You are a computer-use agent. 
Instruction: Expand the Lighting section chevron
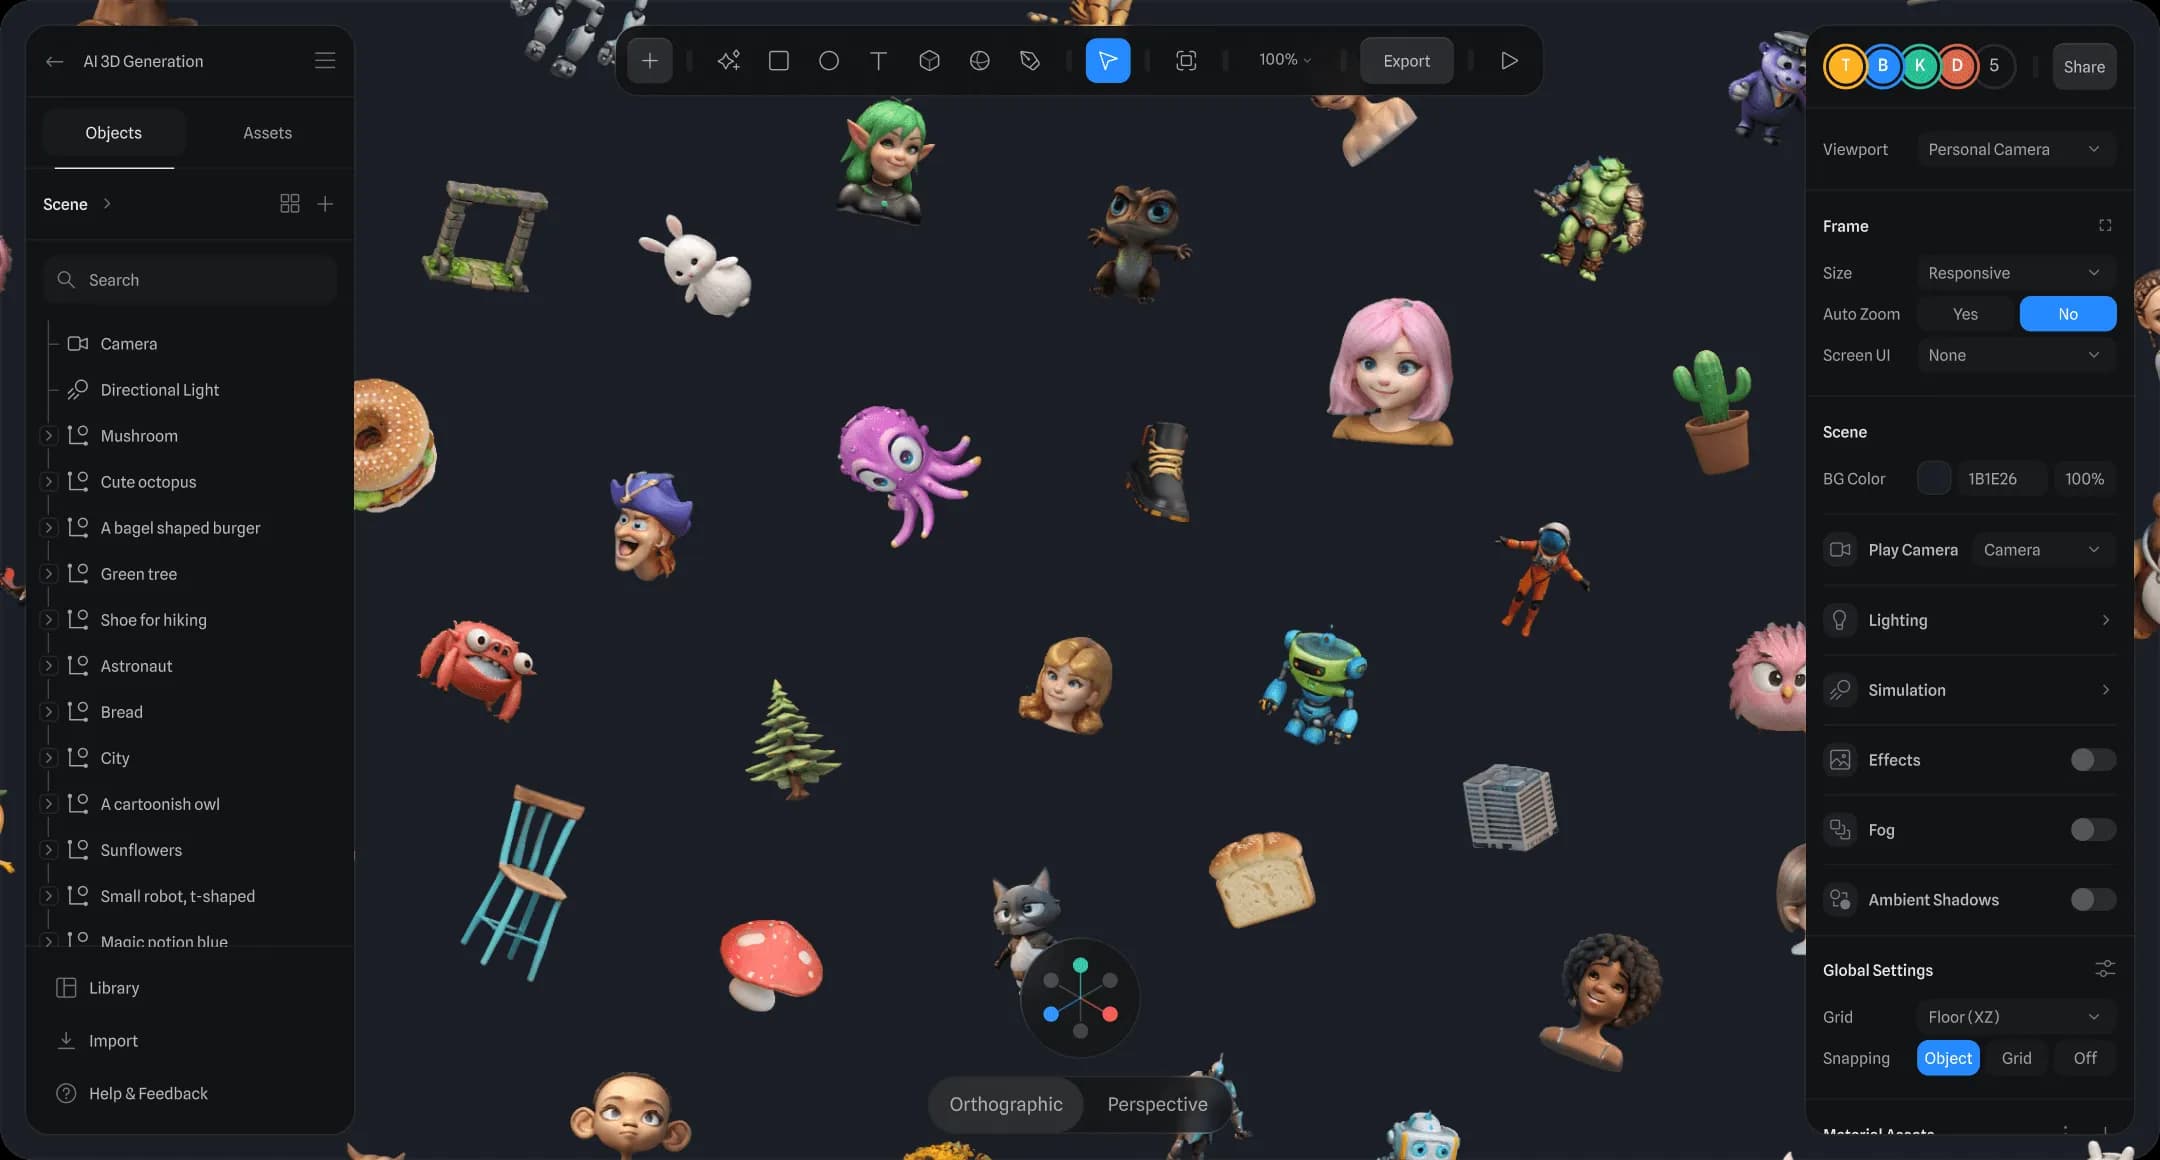tap(2105, 620)
